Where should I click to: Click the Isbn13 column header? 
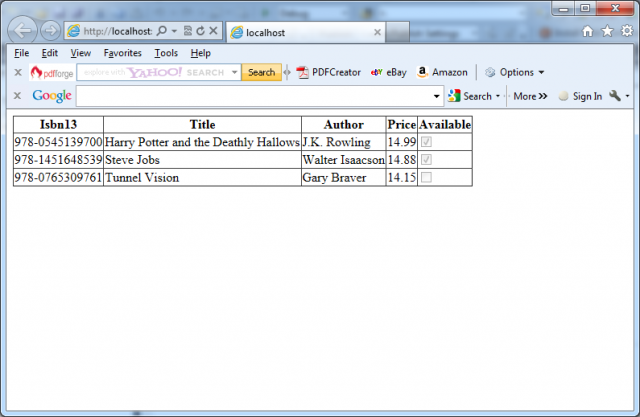pyautogui.click(x=58, y=124)
